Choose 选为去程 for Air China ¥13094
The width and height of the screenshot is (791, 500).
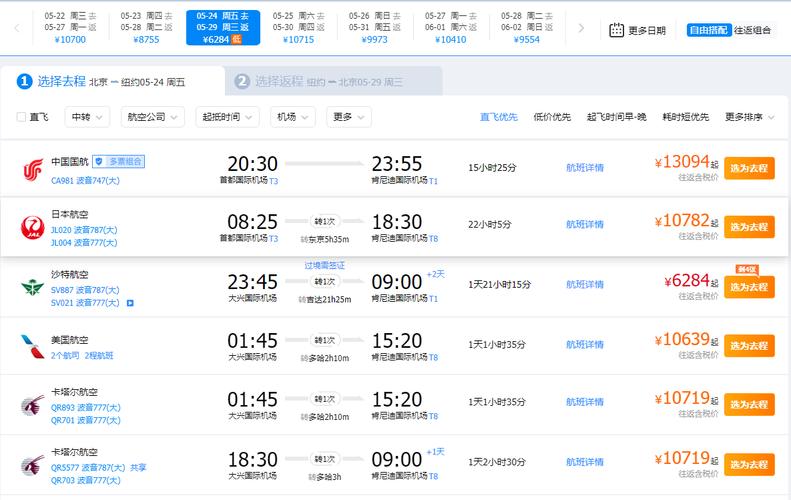(x=749, y=168)
